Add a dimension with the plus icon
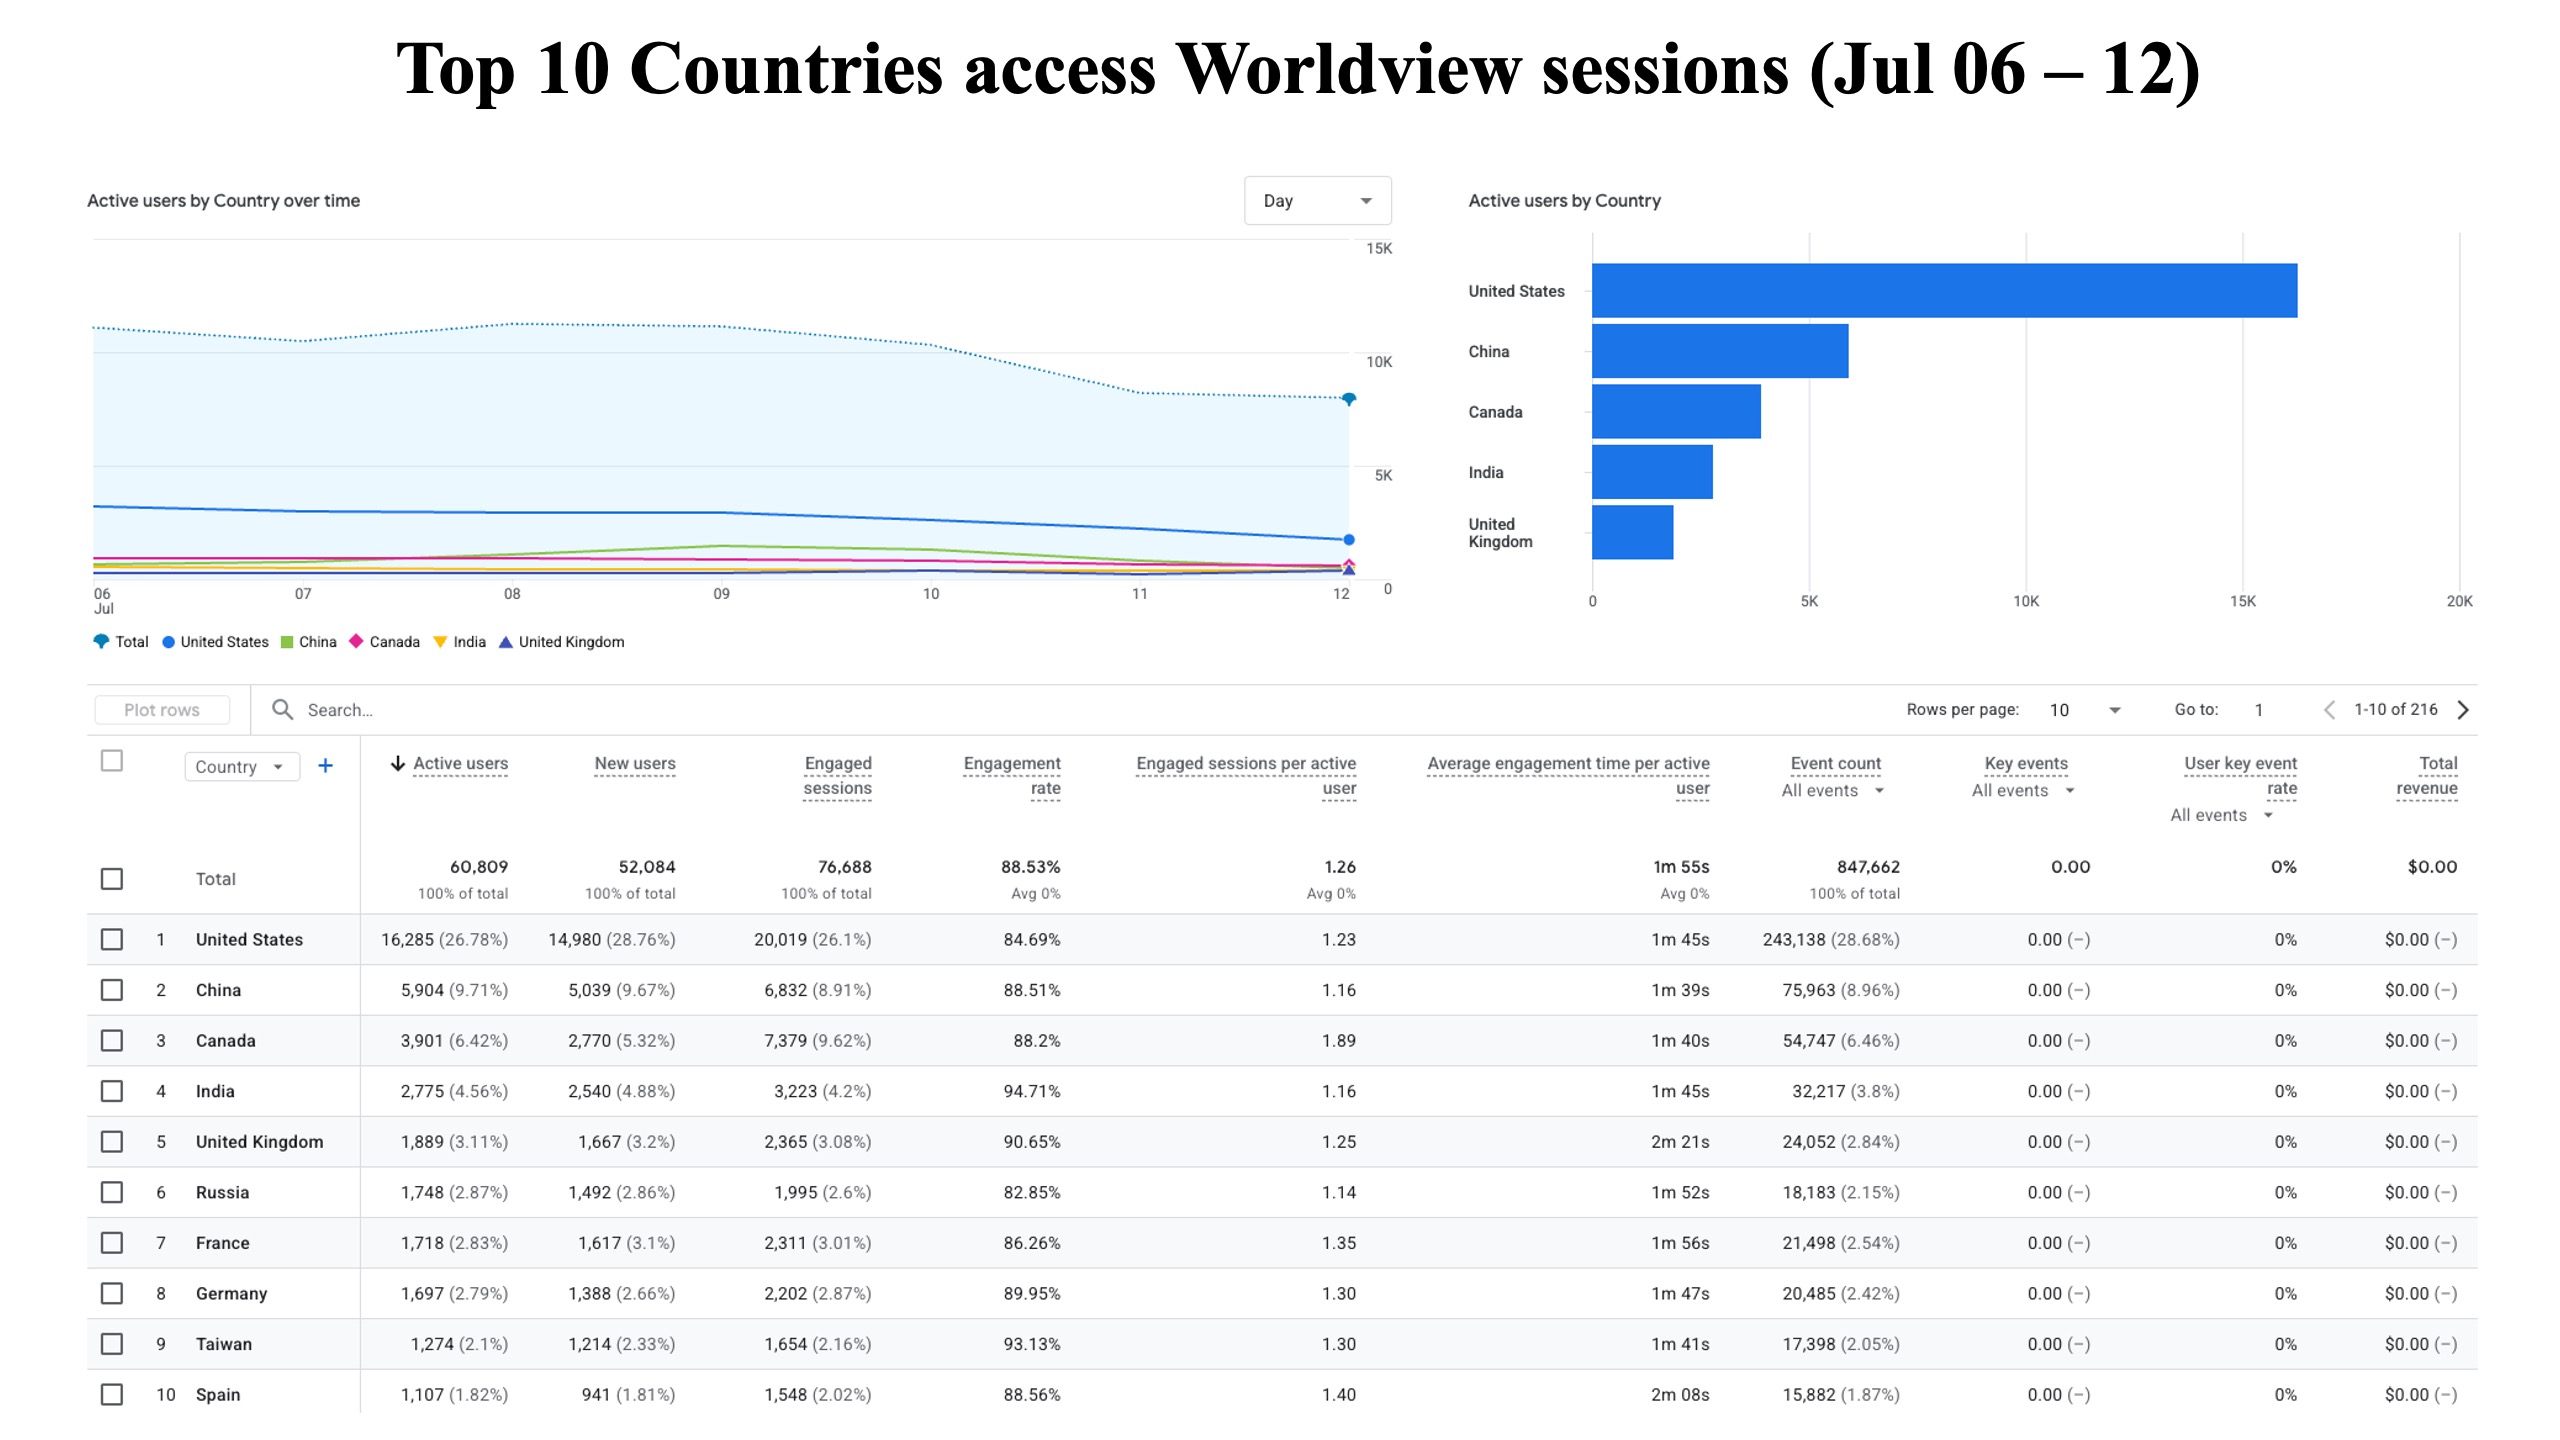The width and height of the screenshot is (2560, 1440). click(325, 766)
